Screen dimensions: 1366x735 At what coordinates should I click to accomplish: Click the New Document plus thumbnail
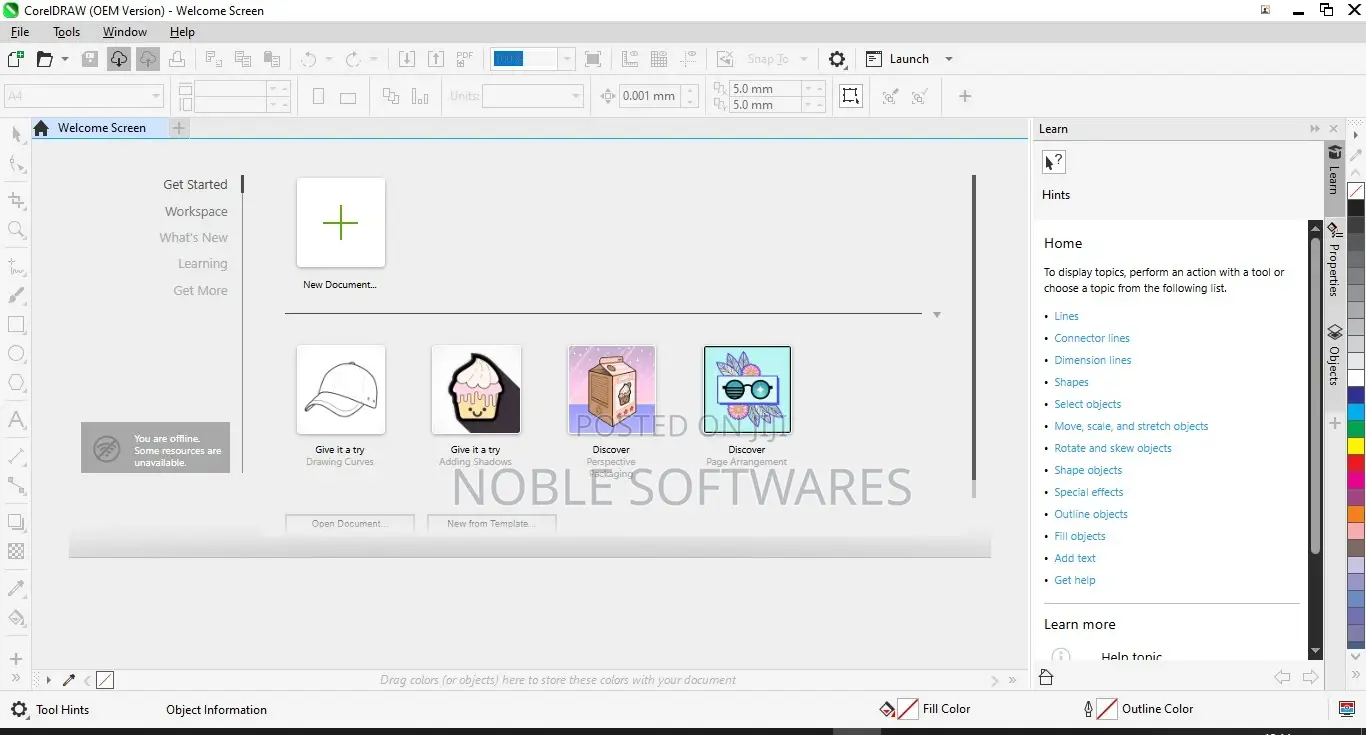[x=341, y=222]
